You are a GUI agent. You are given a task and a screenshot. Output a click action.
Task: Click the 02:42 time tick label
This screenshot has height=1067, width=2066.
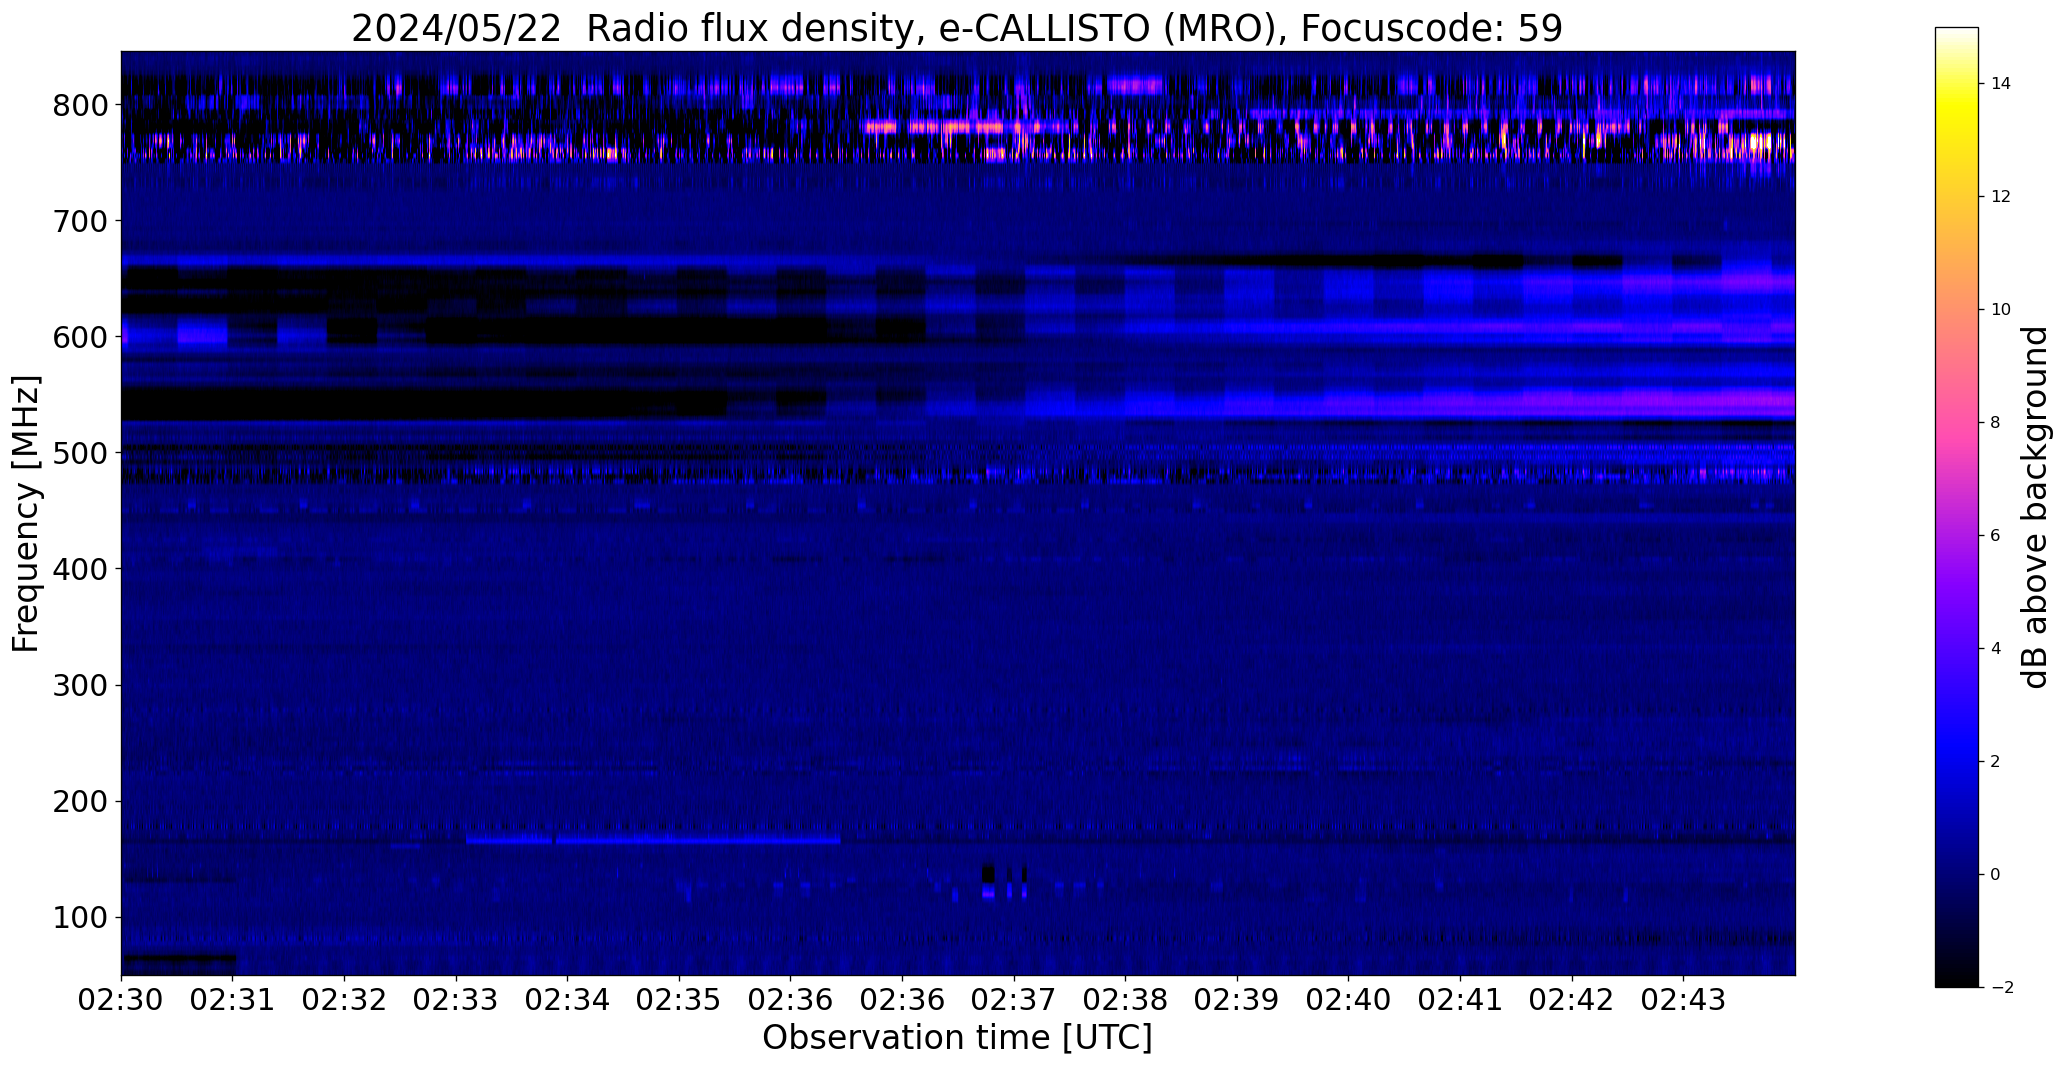(x=1572, y=1000)
